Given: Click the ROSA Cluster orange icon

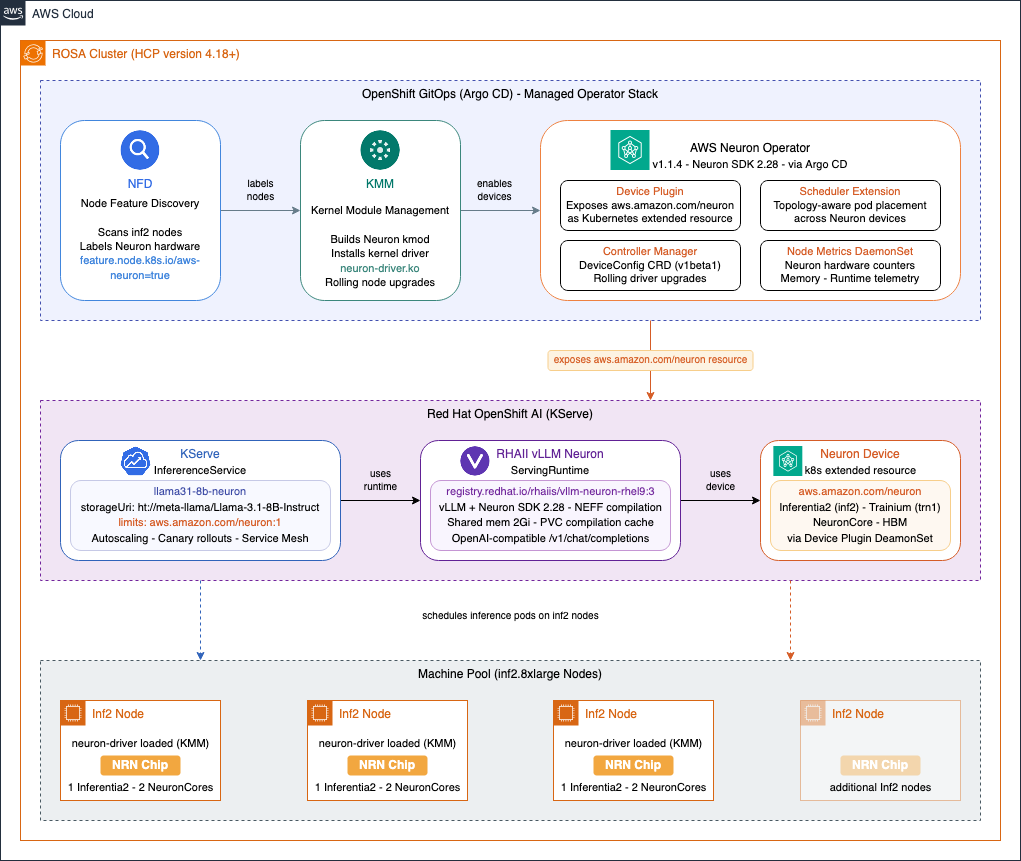Looking at the screenshot, I should [33, 53].
